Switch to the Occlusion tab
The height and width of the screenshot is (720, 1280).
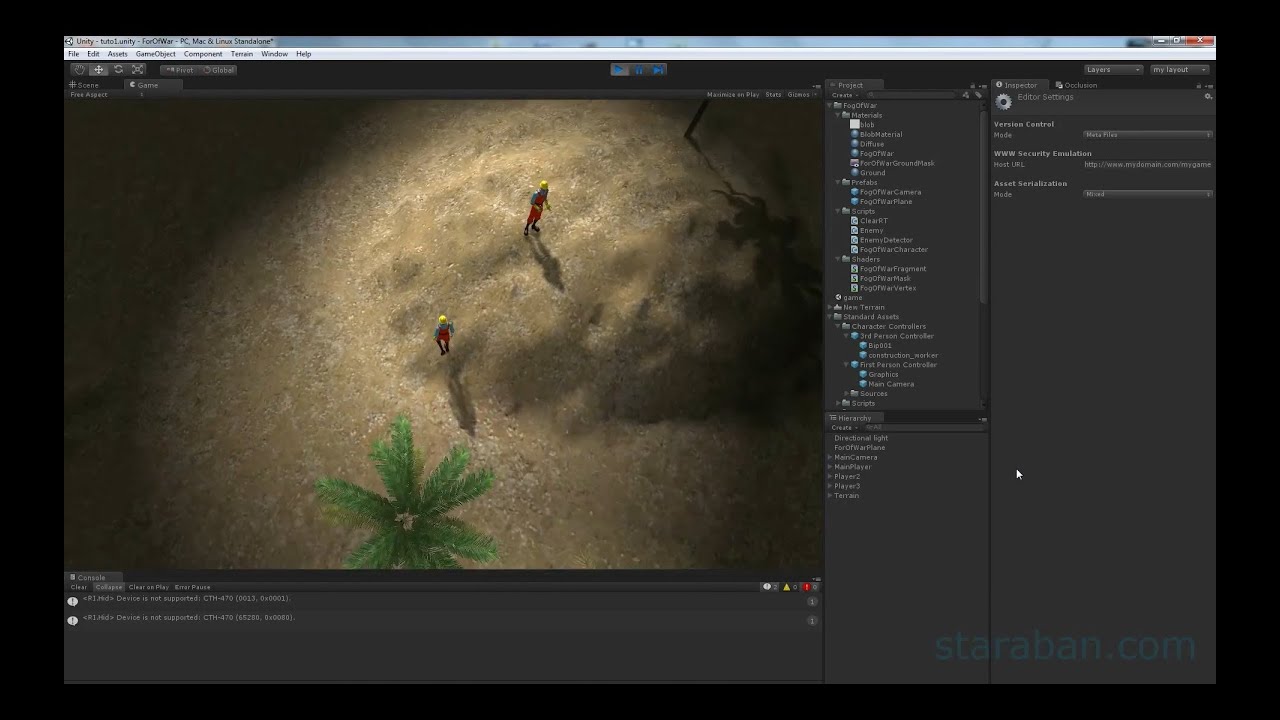(x=1076, y=85)
